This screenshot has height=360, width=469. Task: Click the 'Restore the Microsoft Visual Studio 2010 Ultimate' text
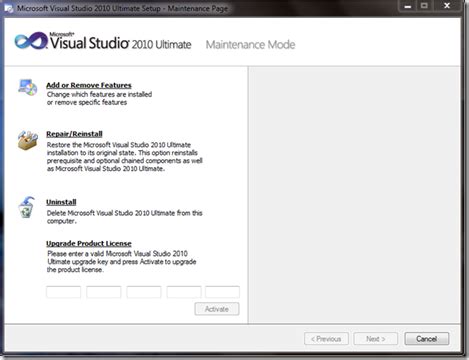[x=119, y=145]
